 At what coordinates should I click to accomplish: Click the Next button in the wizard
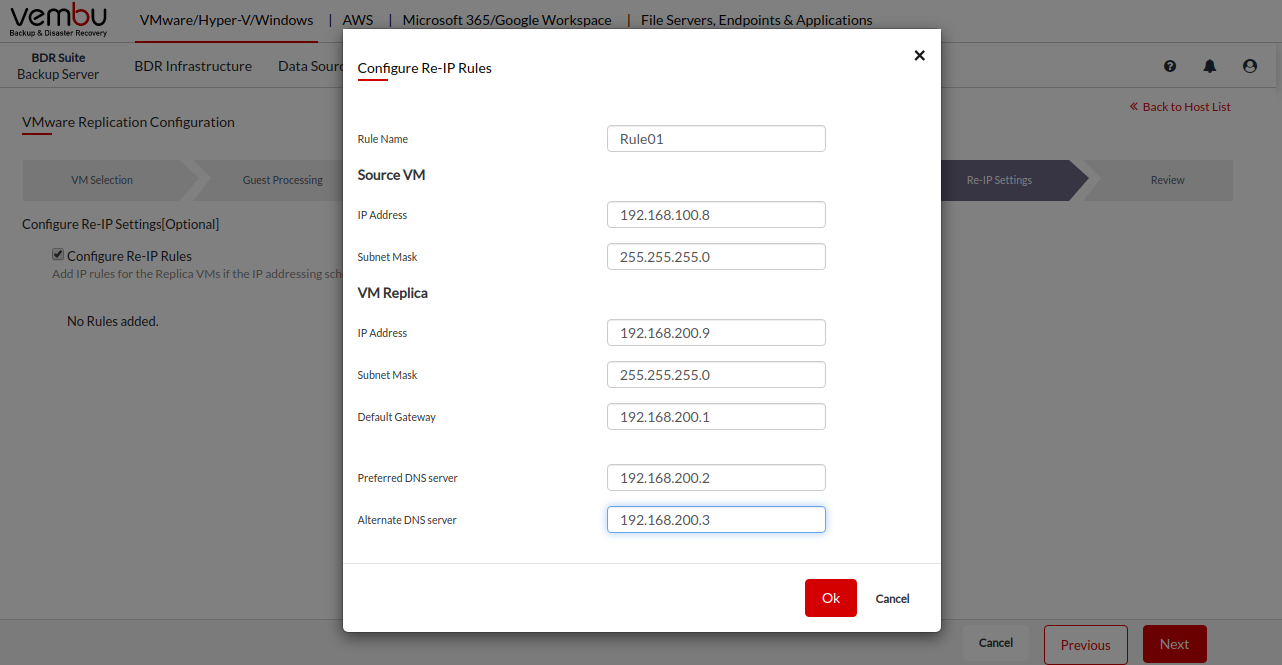tap(1174, 645)
